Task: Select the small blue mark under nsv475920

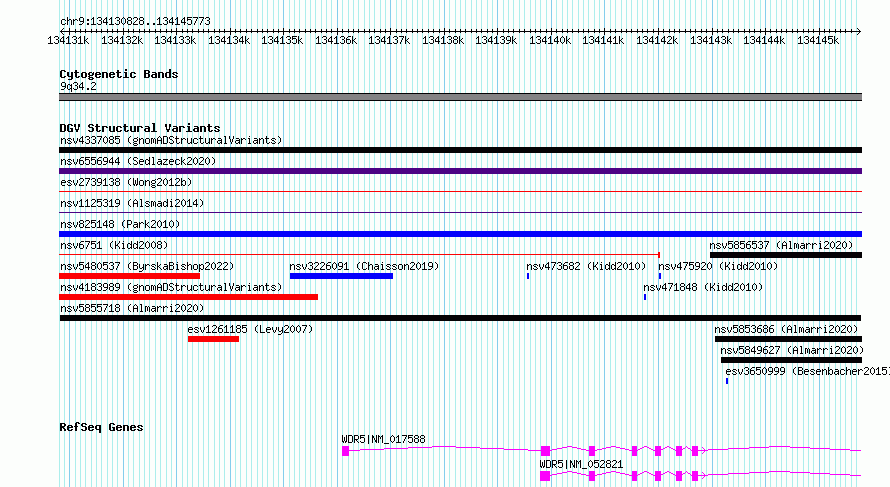Action: coord(660,276)
